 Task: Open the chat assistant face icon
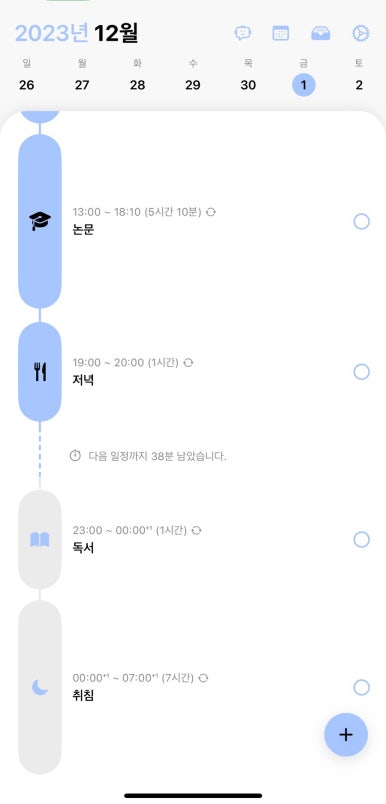click(242, 33)
